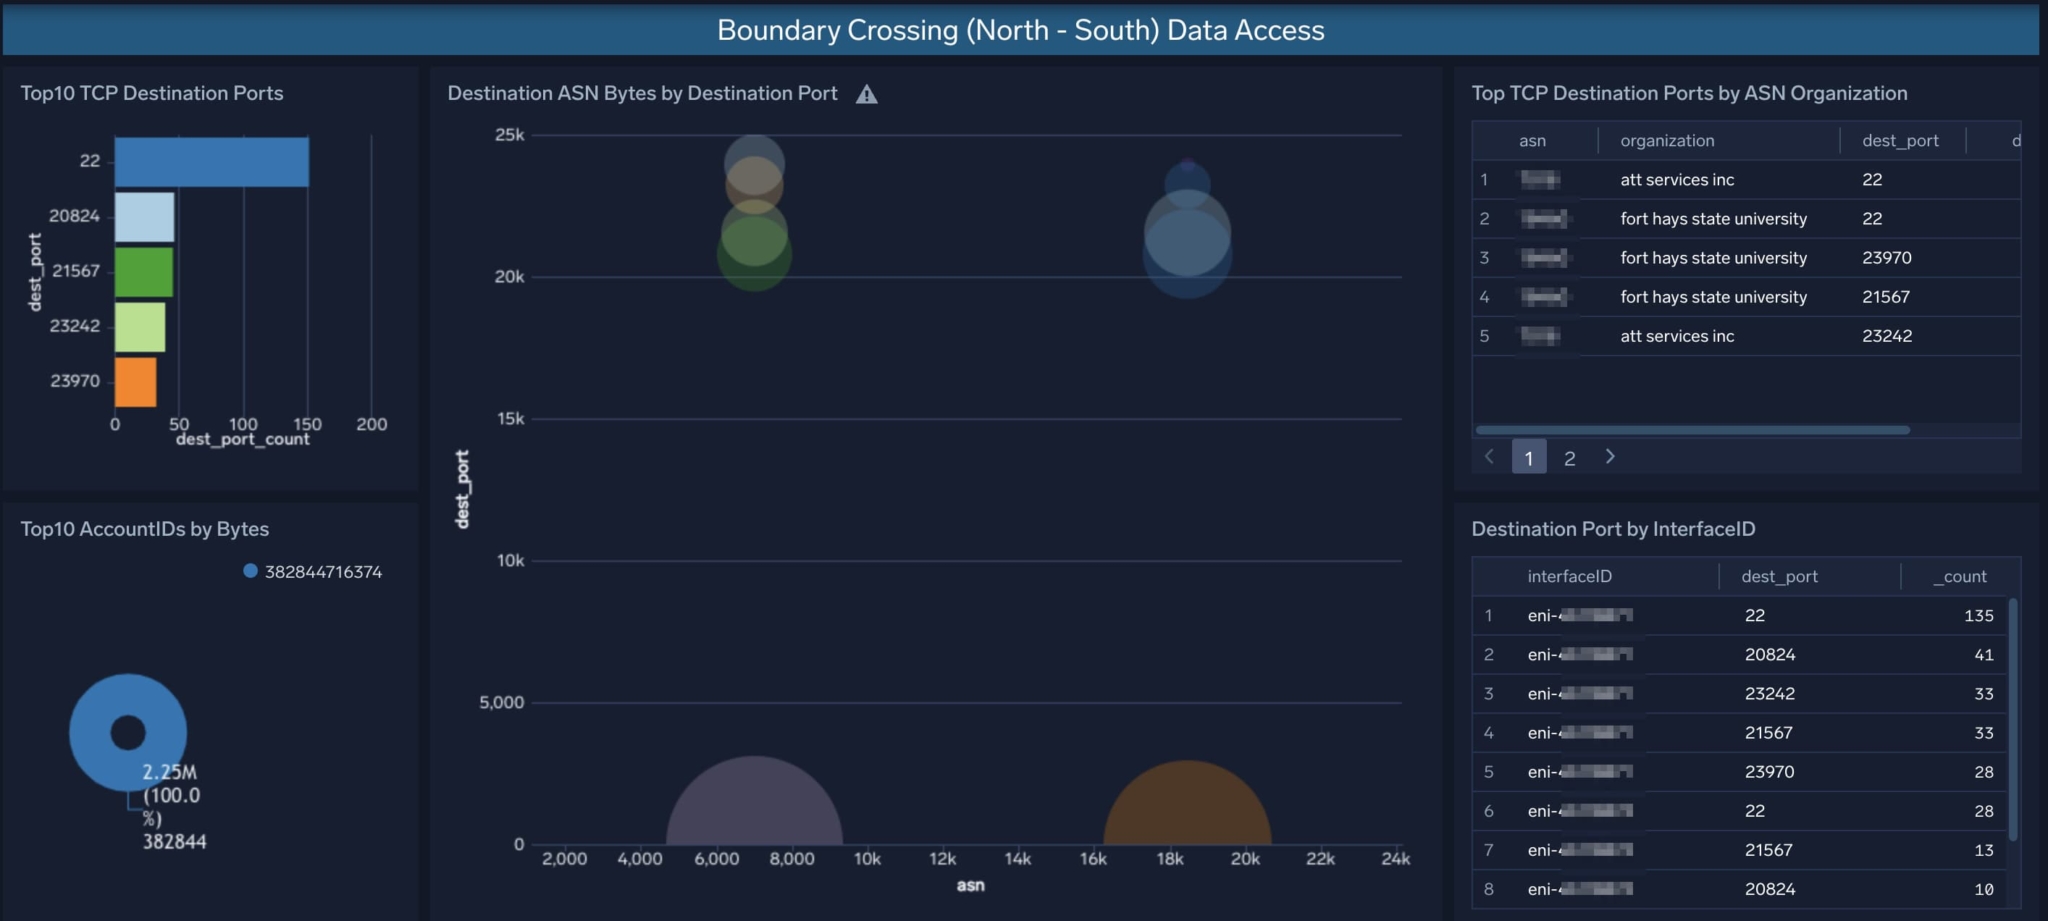This screenshot has height=921, width=2048.
Task: Sort by the interfaceID column header
Action: tap(1569, 577)
